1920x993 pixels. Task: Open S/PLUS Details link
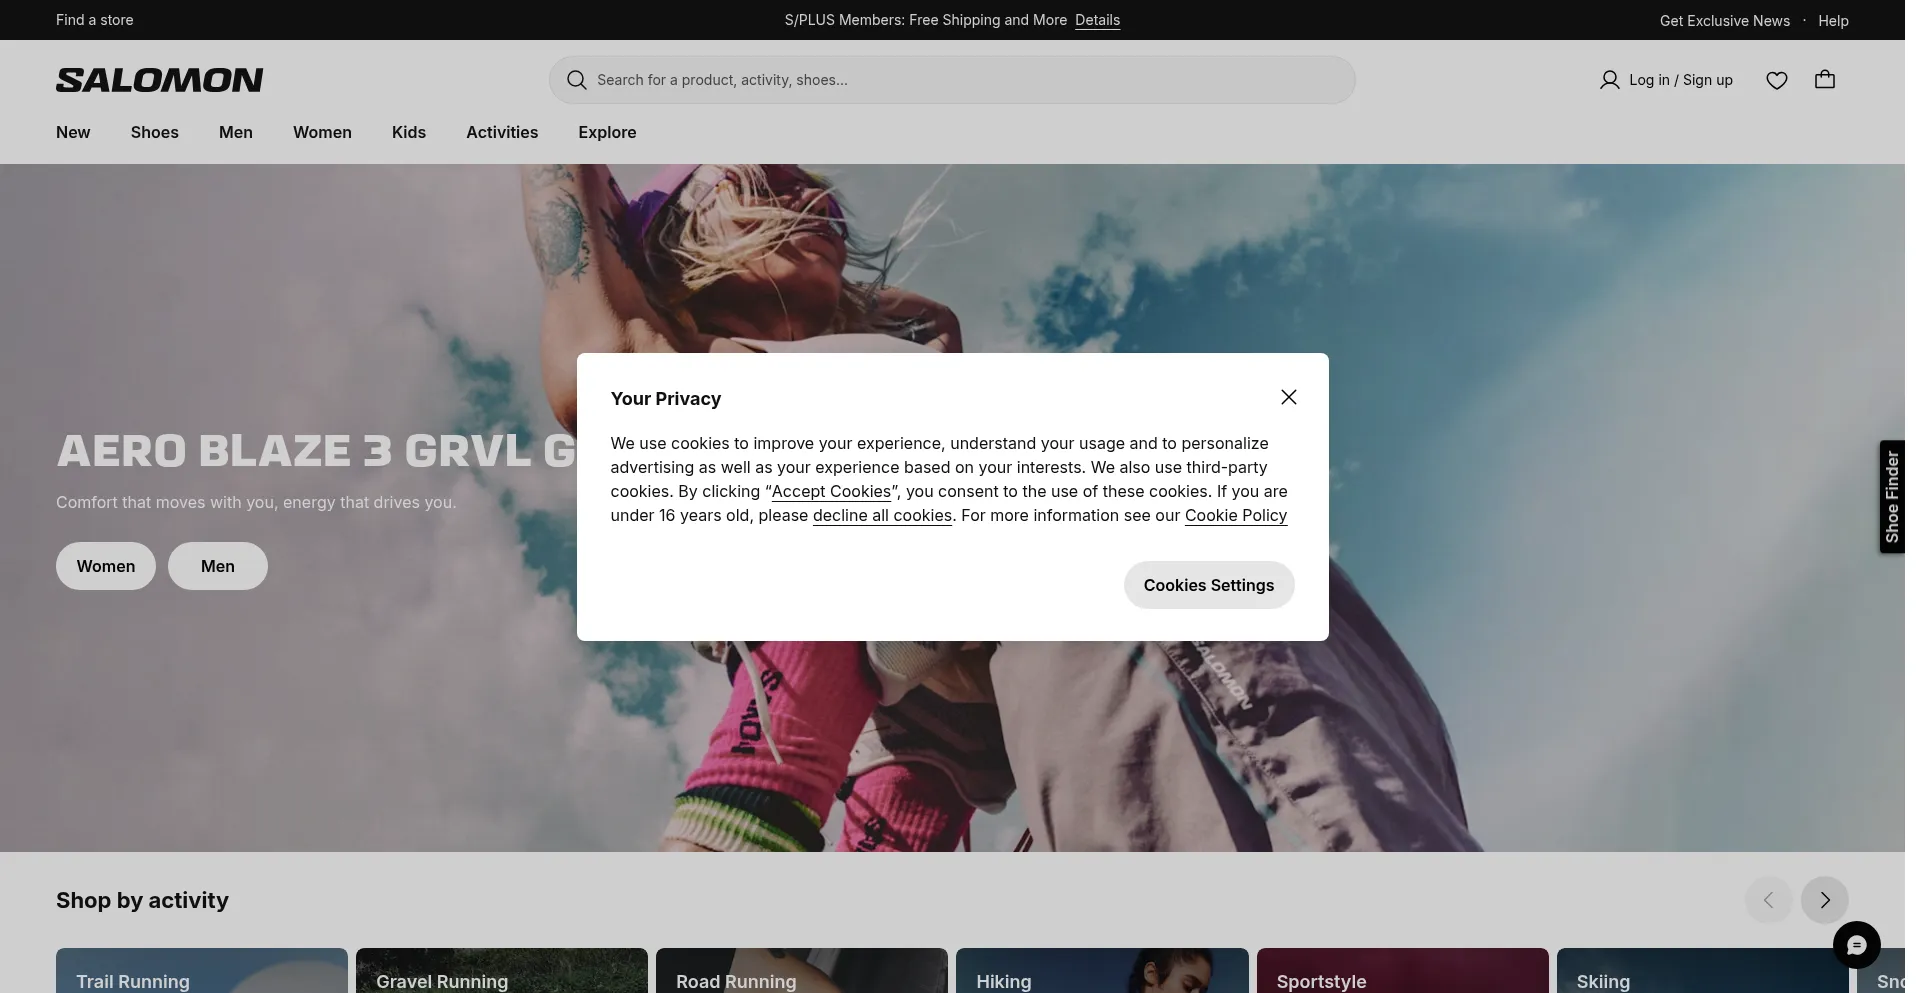[1097, 20]
